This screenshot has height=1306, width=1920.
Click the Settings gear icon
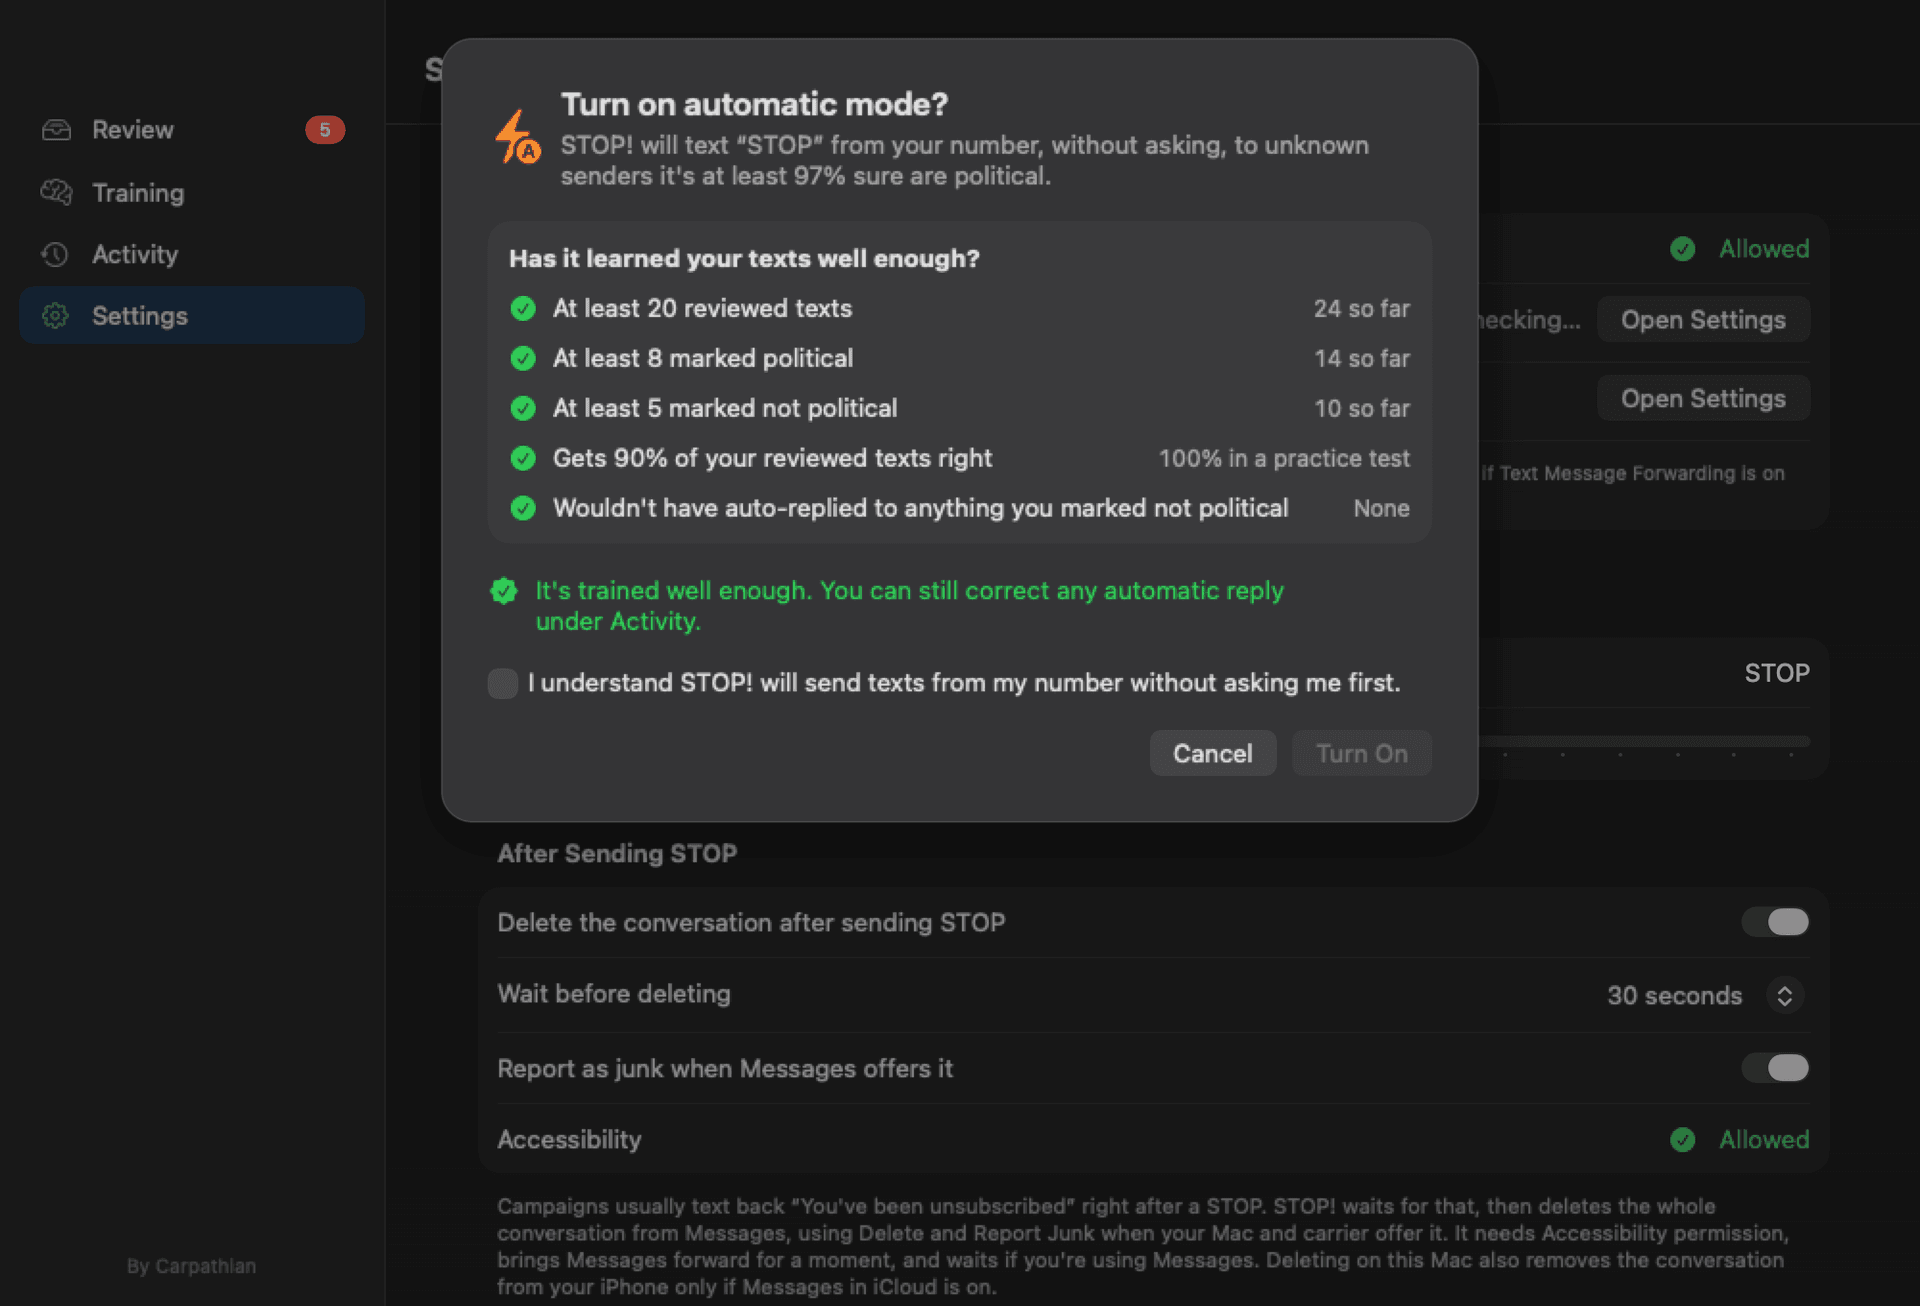click(55, 316)
